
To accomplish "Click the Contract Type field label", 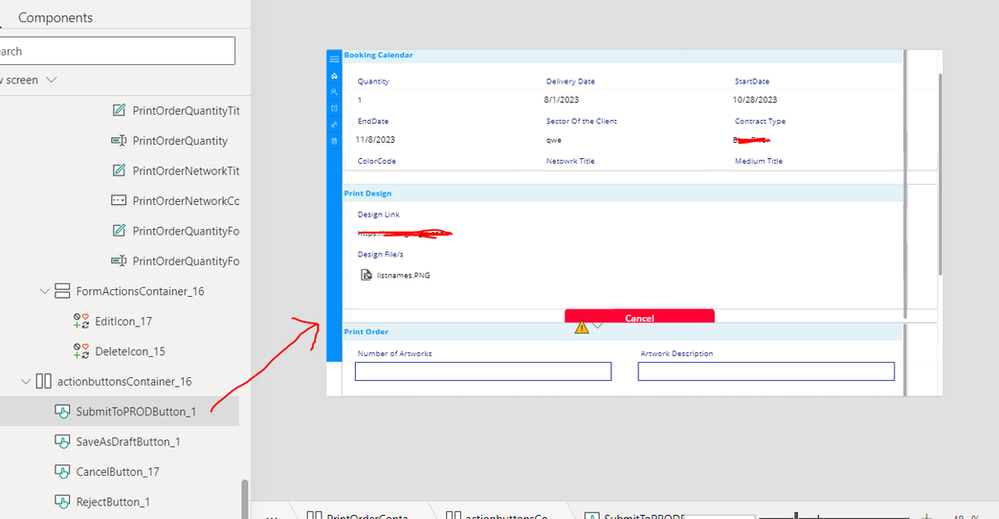I will pos(760,121).
